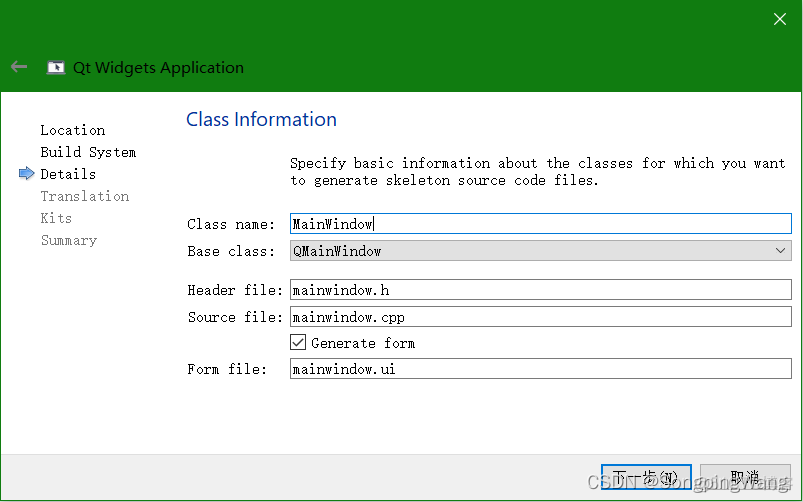Select the Kits step in the sidebar
Image resolution: width=803 pixels, height=502 pixels.
(x=56, y=218)
